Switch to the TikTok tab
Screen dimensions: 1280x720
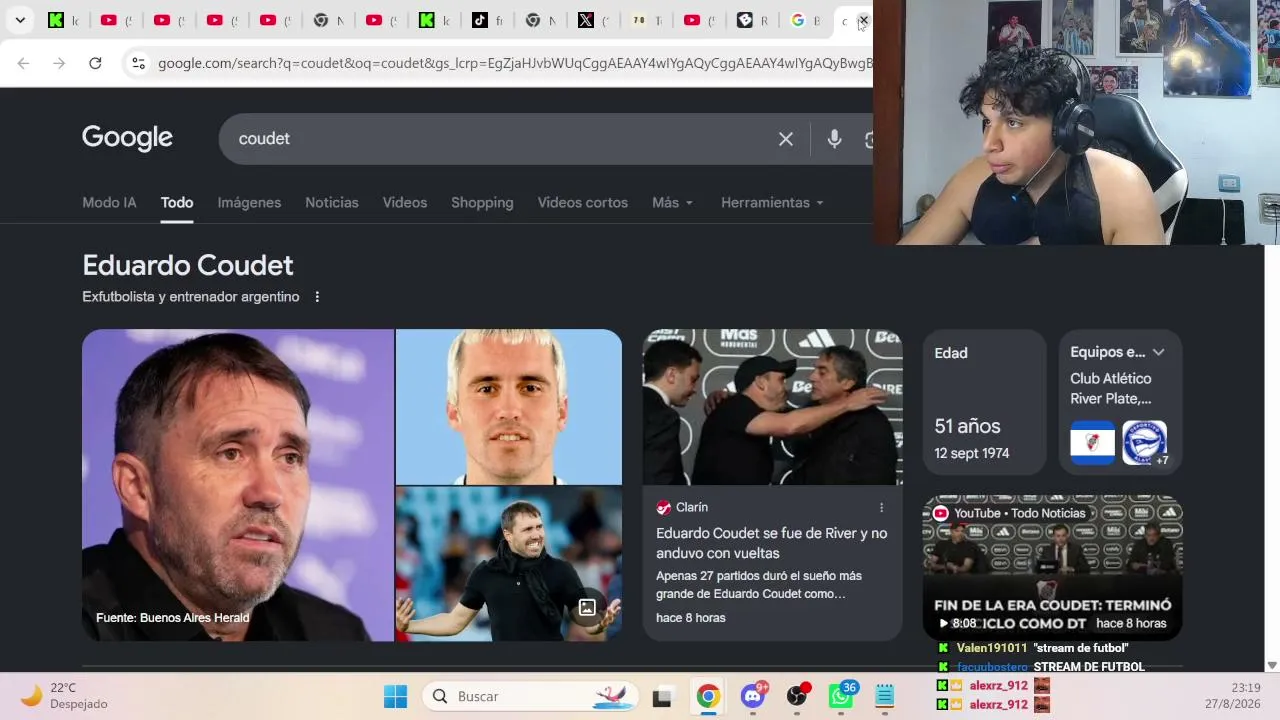(487, 20)
